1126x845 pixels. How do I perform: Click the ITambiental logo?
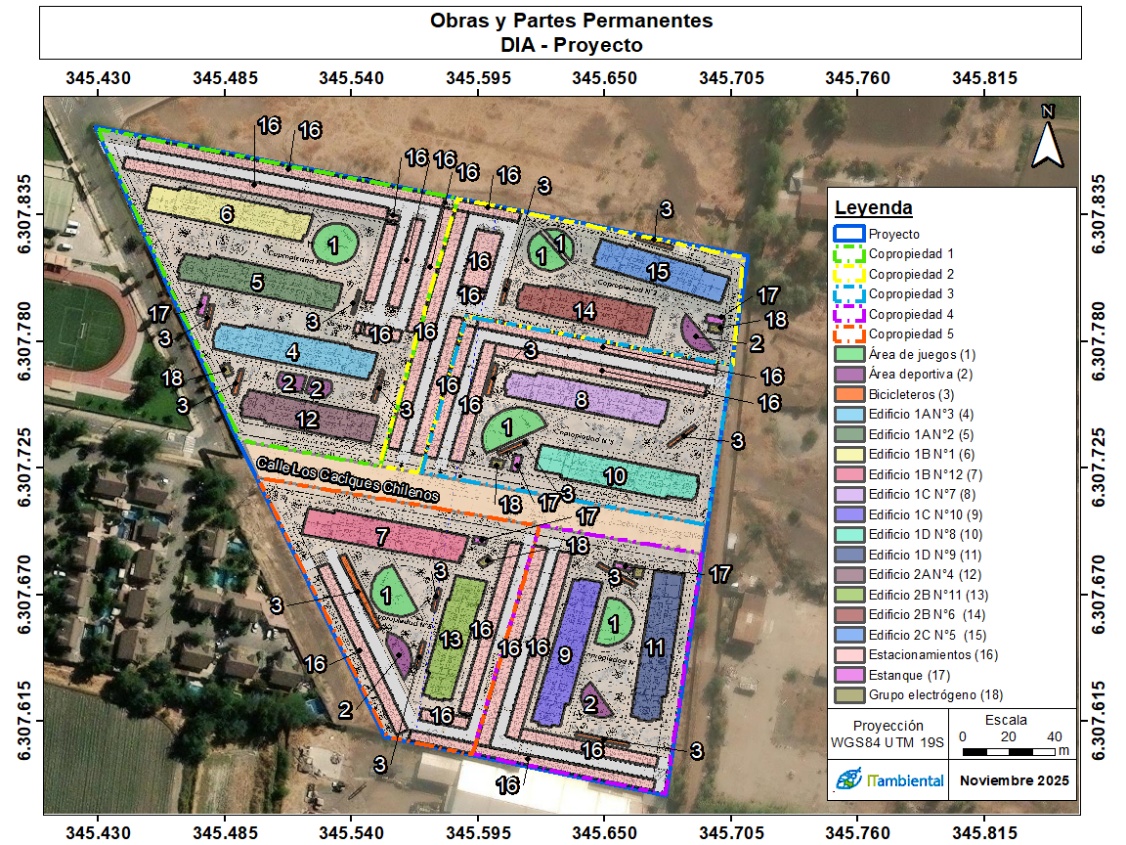[889, 779]
